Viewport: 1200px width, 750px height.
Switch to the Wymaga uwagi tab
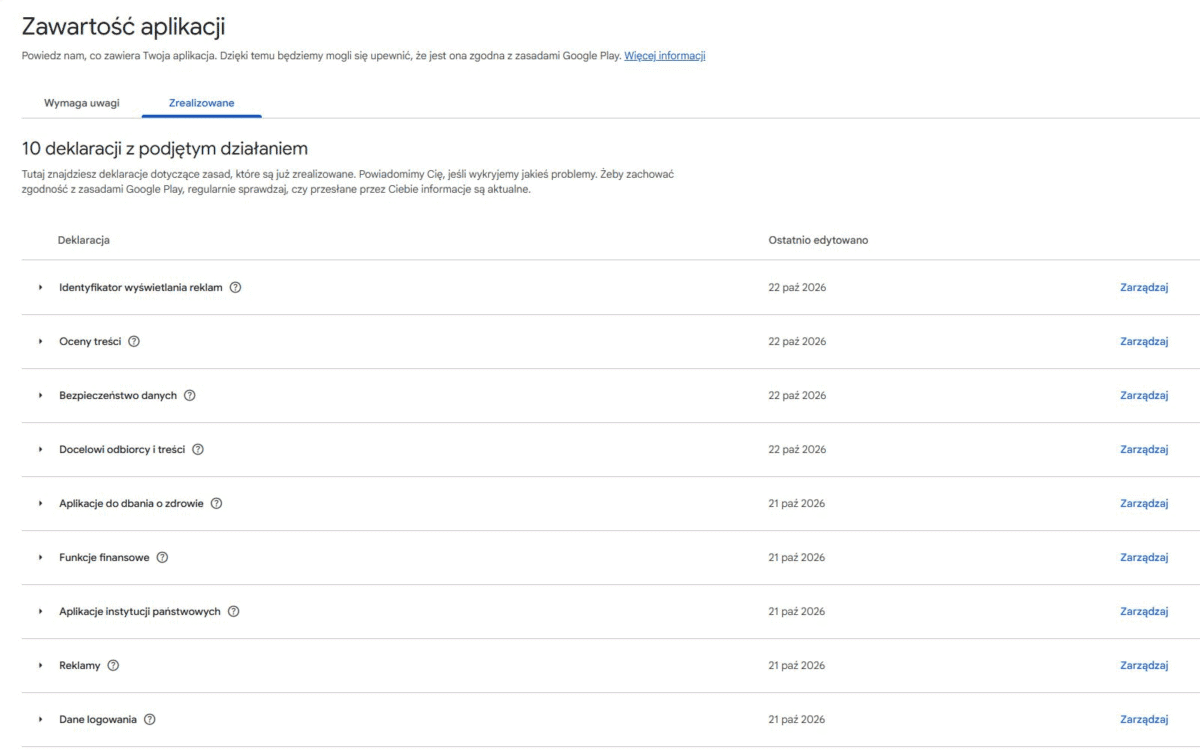point(82,102)
